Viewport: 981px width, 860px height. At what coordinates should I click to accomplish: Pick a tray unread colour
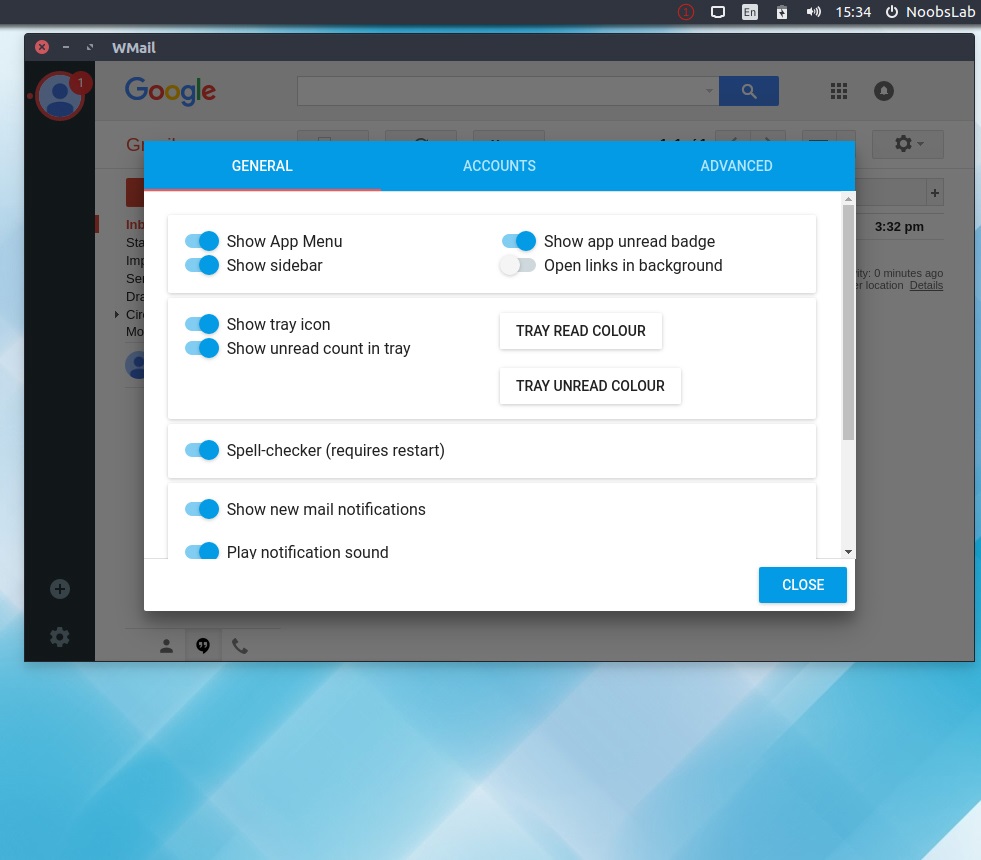click(x=589, y=385)
